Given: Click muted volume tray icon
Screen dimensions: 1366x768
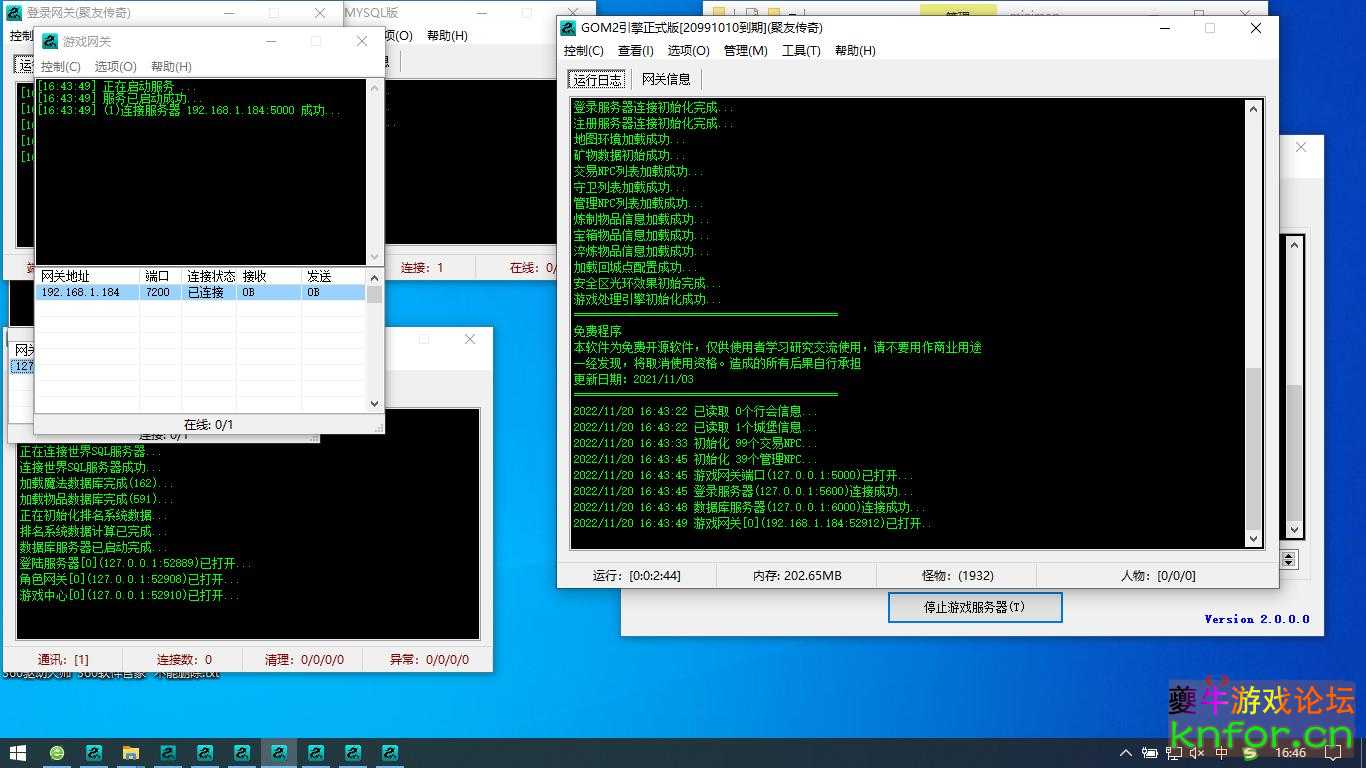Looking at the screenshot, I should (1197, 753).
